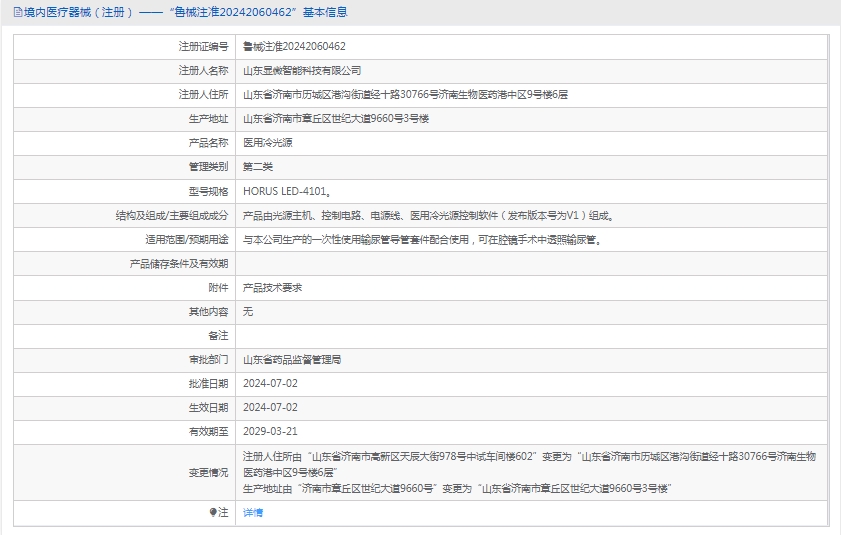Click the 变更情况 change description text

pos(530,471)
